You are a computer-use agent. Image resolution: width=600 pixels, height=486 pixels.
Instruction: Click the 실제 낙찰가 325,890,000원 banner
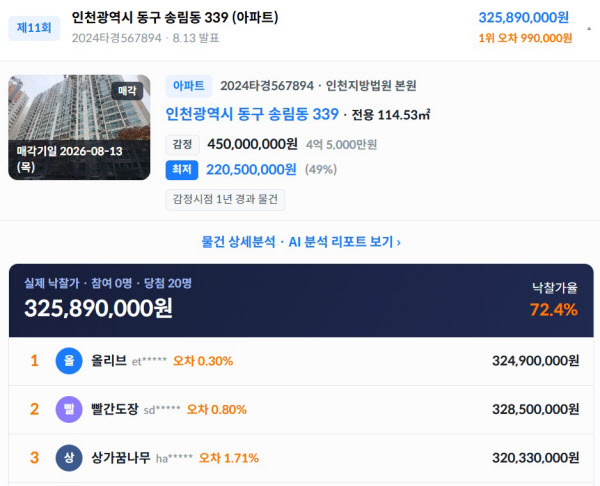pyautogui.click(x=301, y=300)
